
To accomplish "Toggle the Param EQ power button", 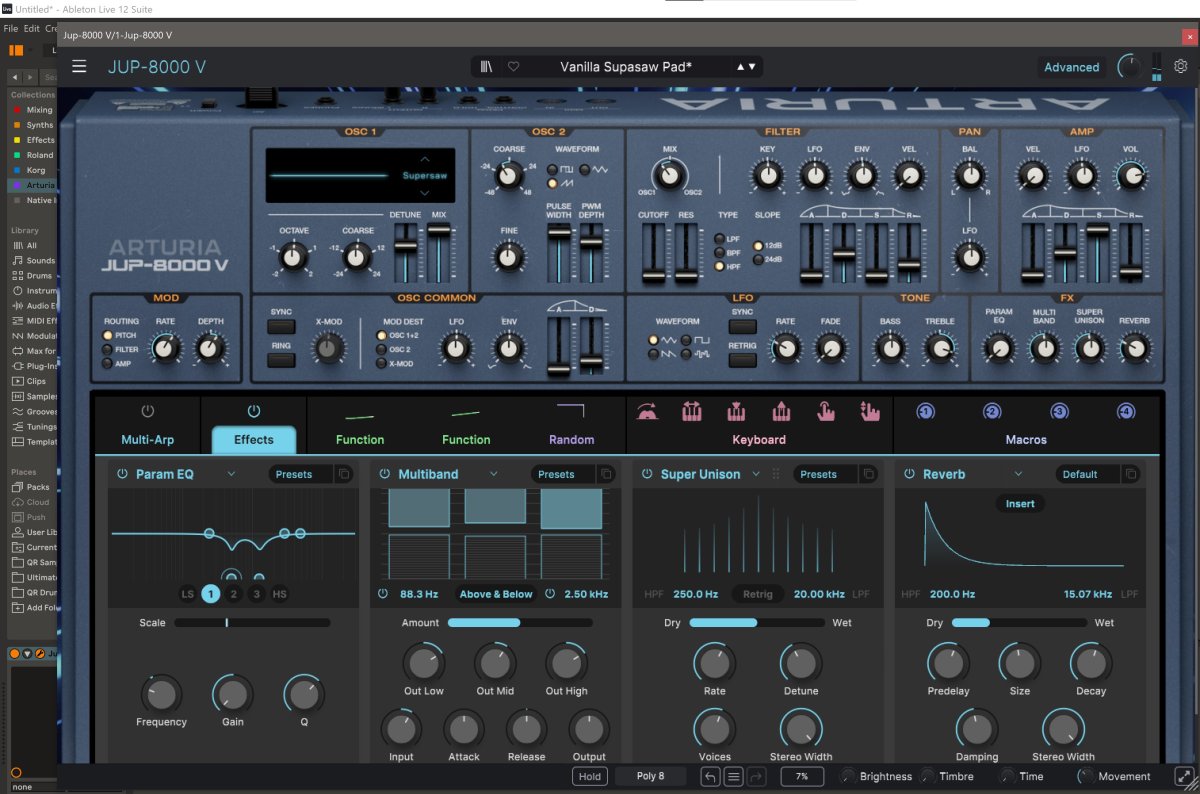I will point(122,474).
